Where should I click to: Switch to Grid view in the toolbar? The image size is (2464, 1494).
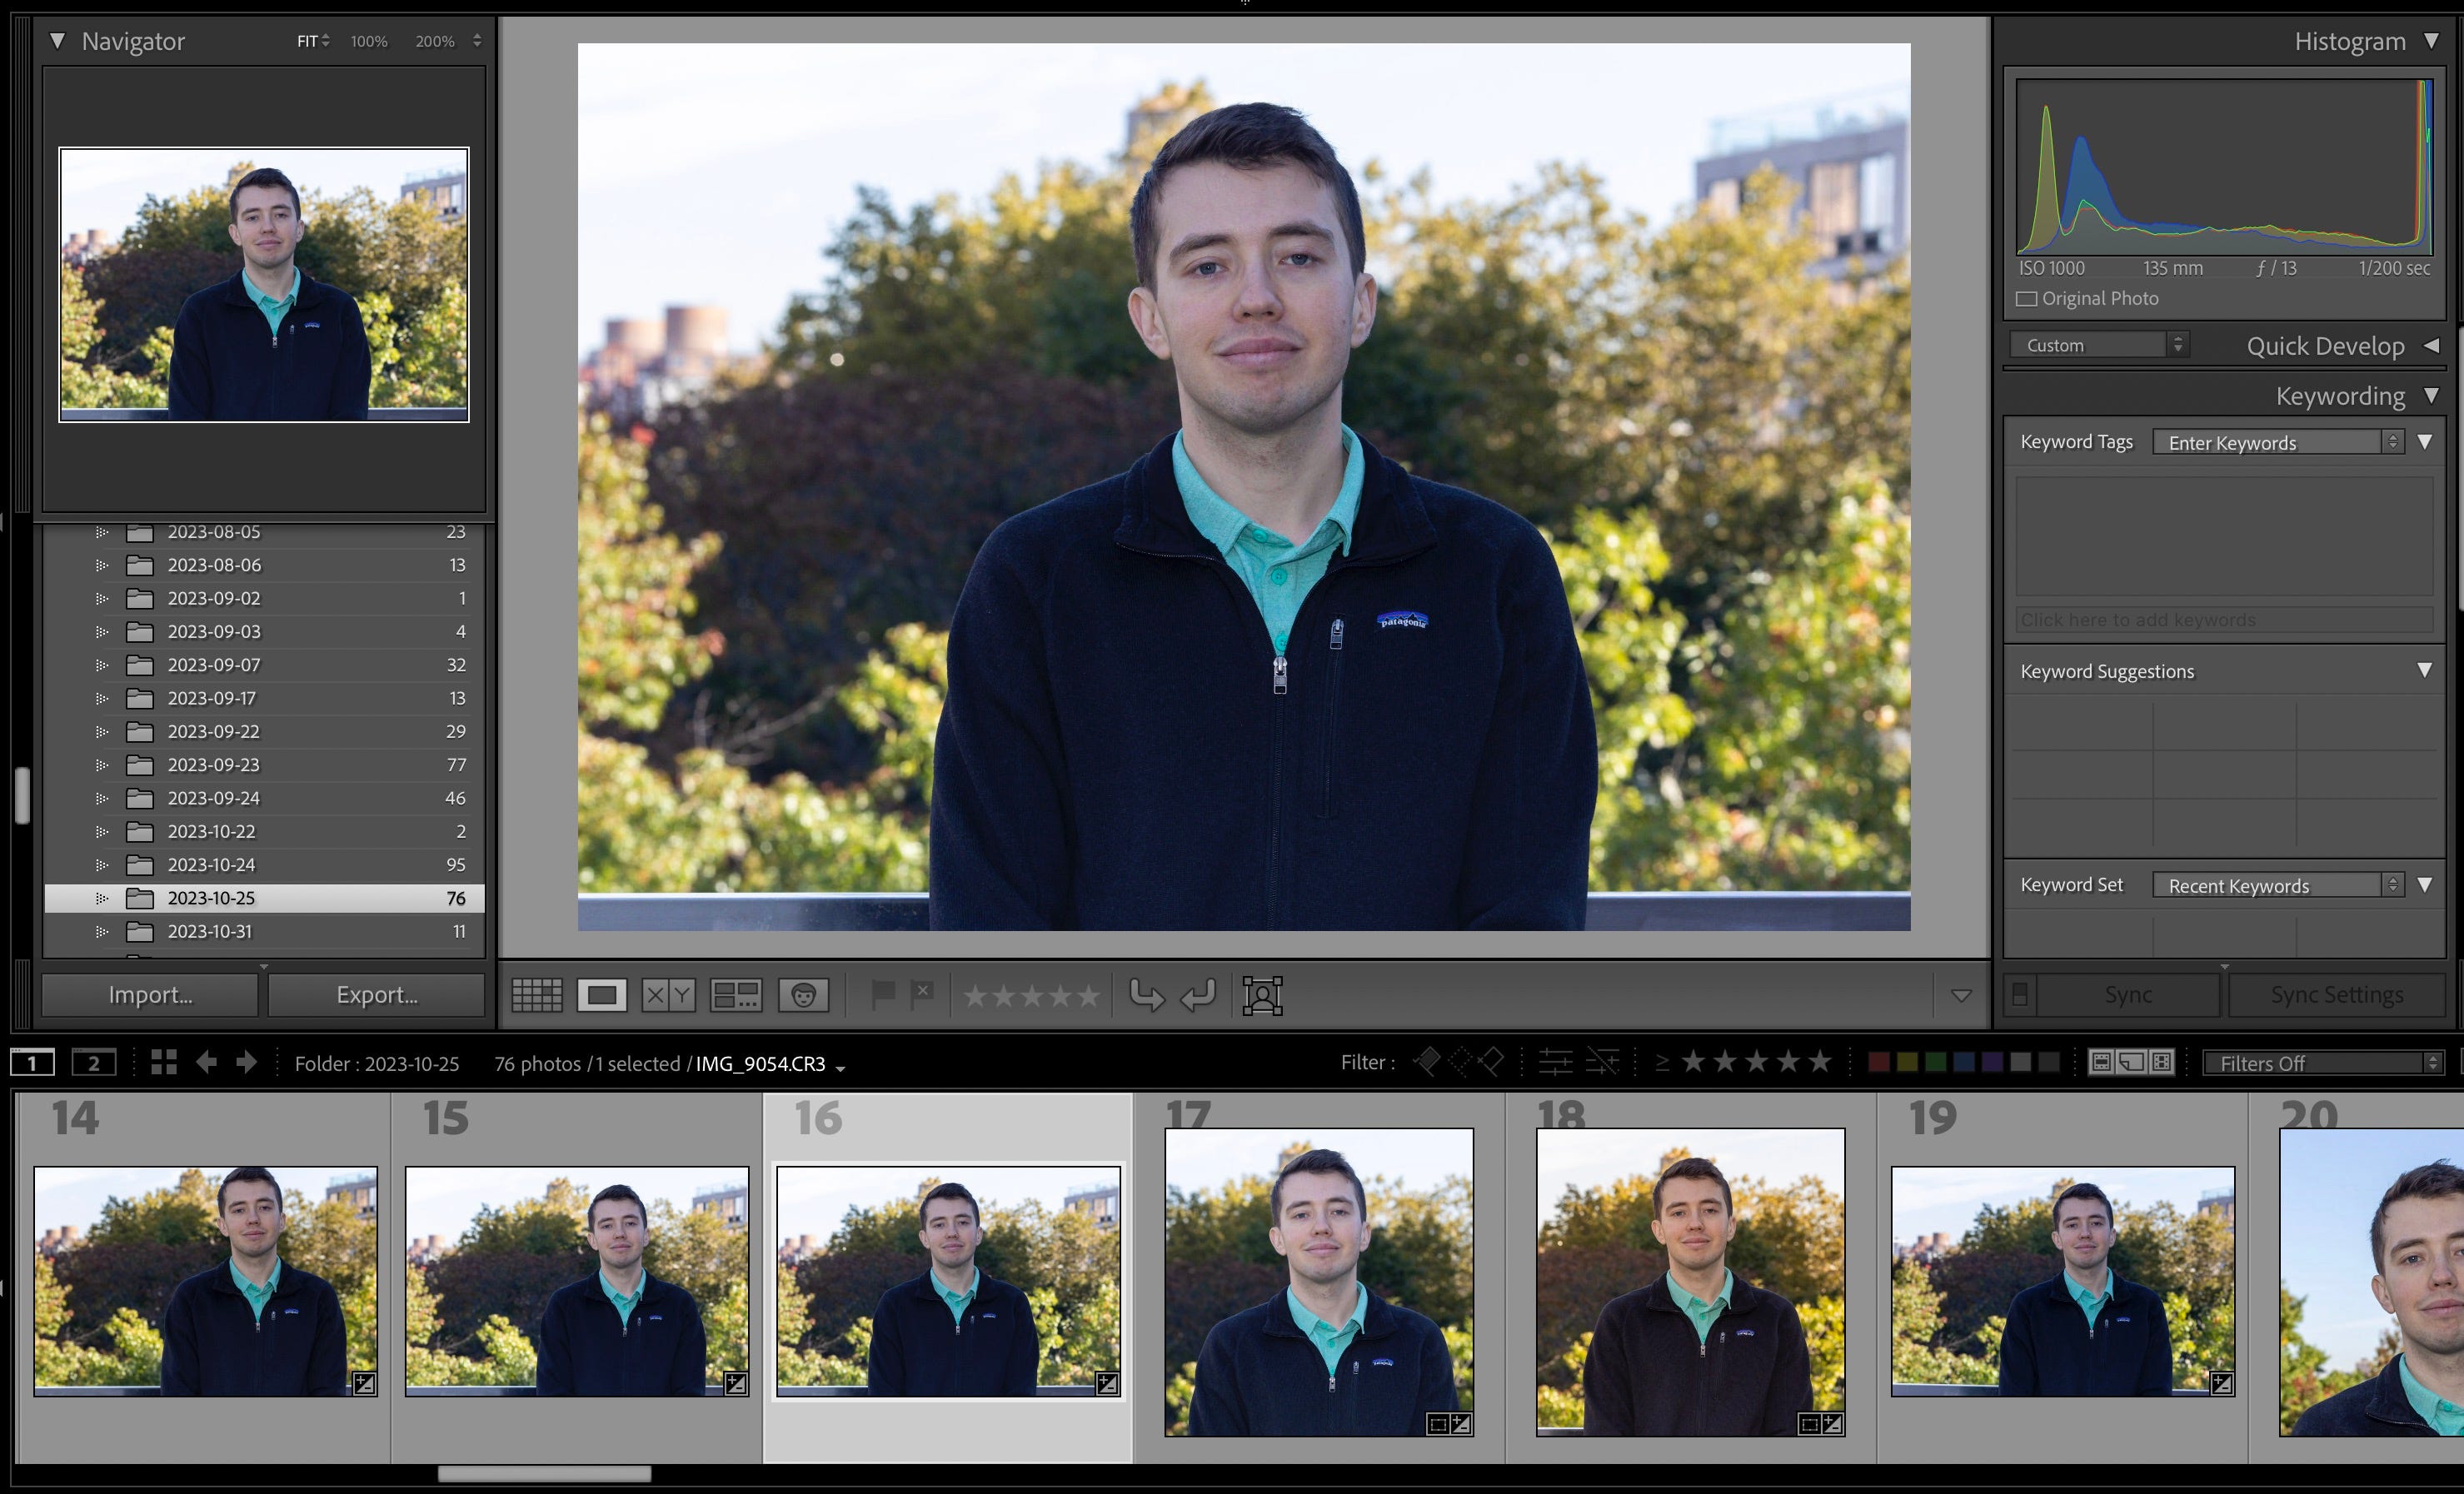537,995
